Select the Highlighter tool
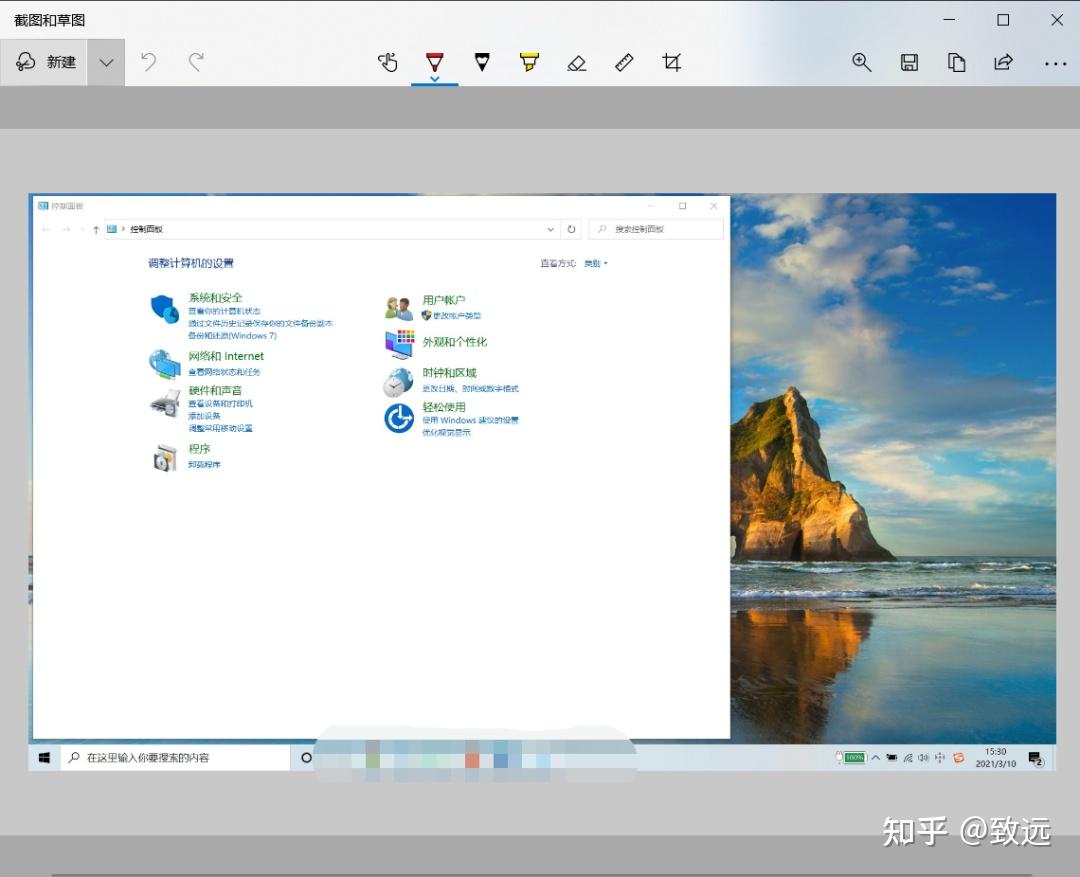The image size is (1080, 877). [x=529, y=62]
